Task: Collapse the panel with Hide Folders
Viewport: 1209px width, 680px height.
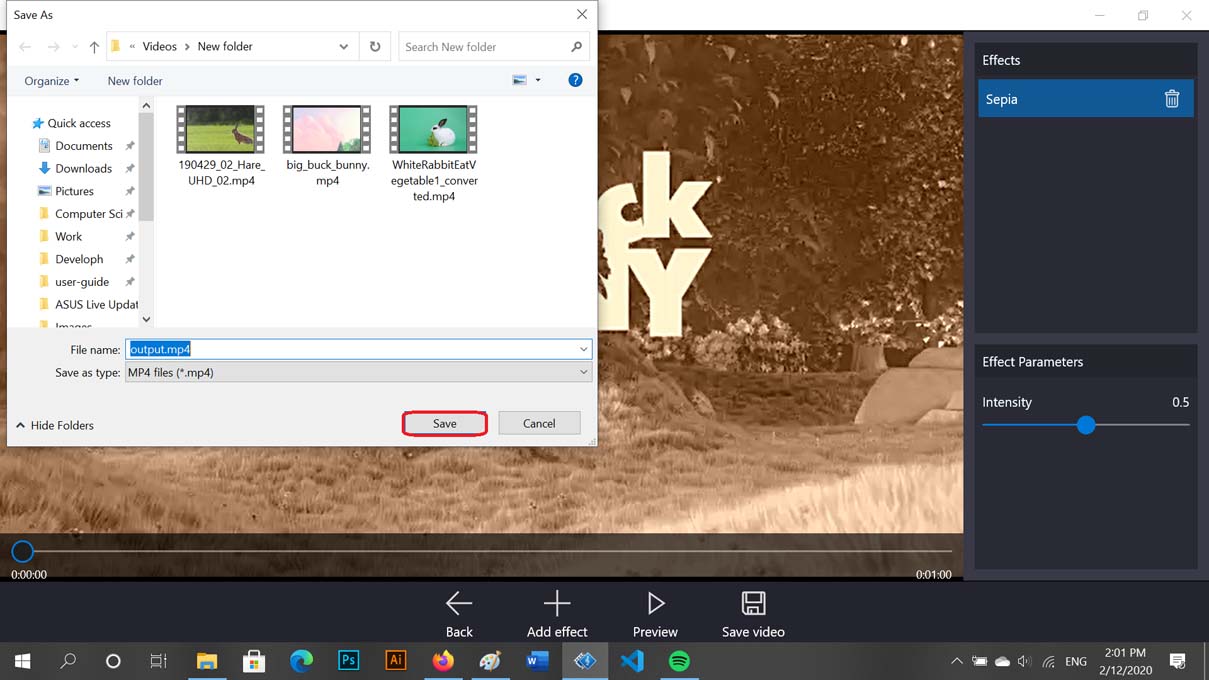Action: (x=55, y=425)
